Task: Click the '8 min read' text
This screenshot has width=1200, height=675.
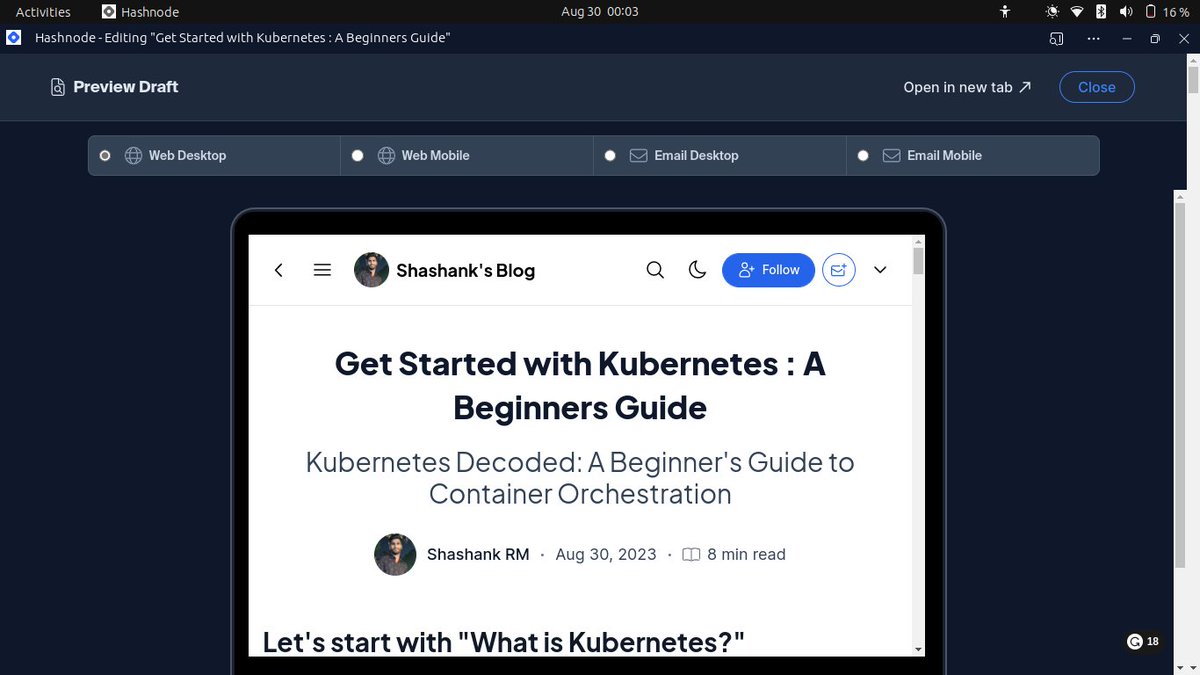Action: pos(746,554)
